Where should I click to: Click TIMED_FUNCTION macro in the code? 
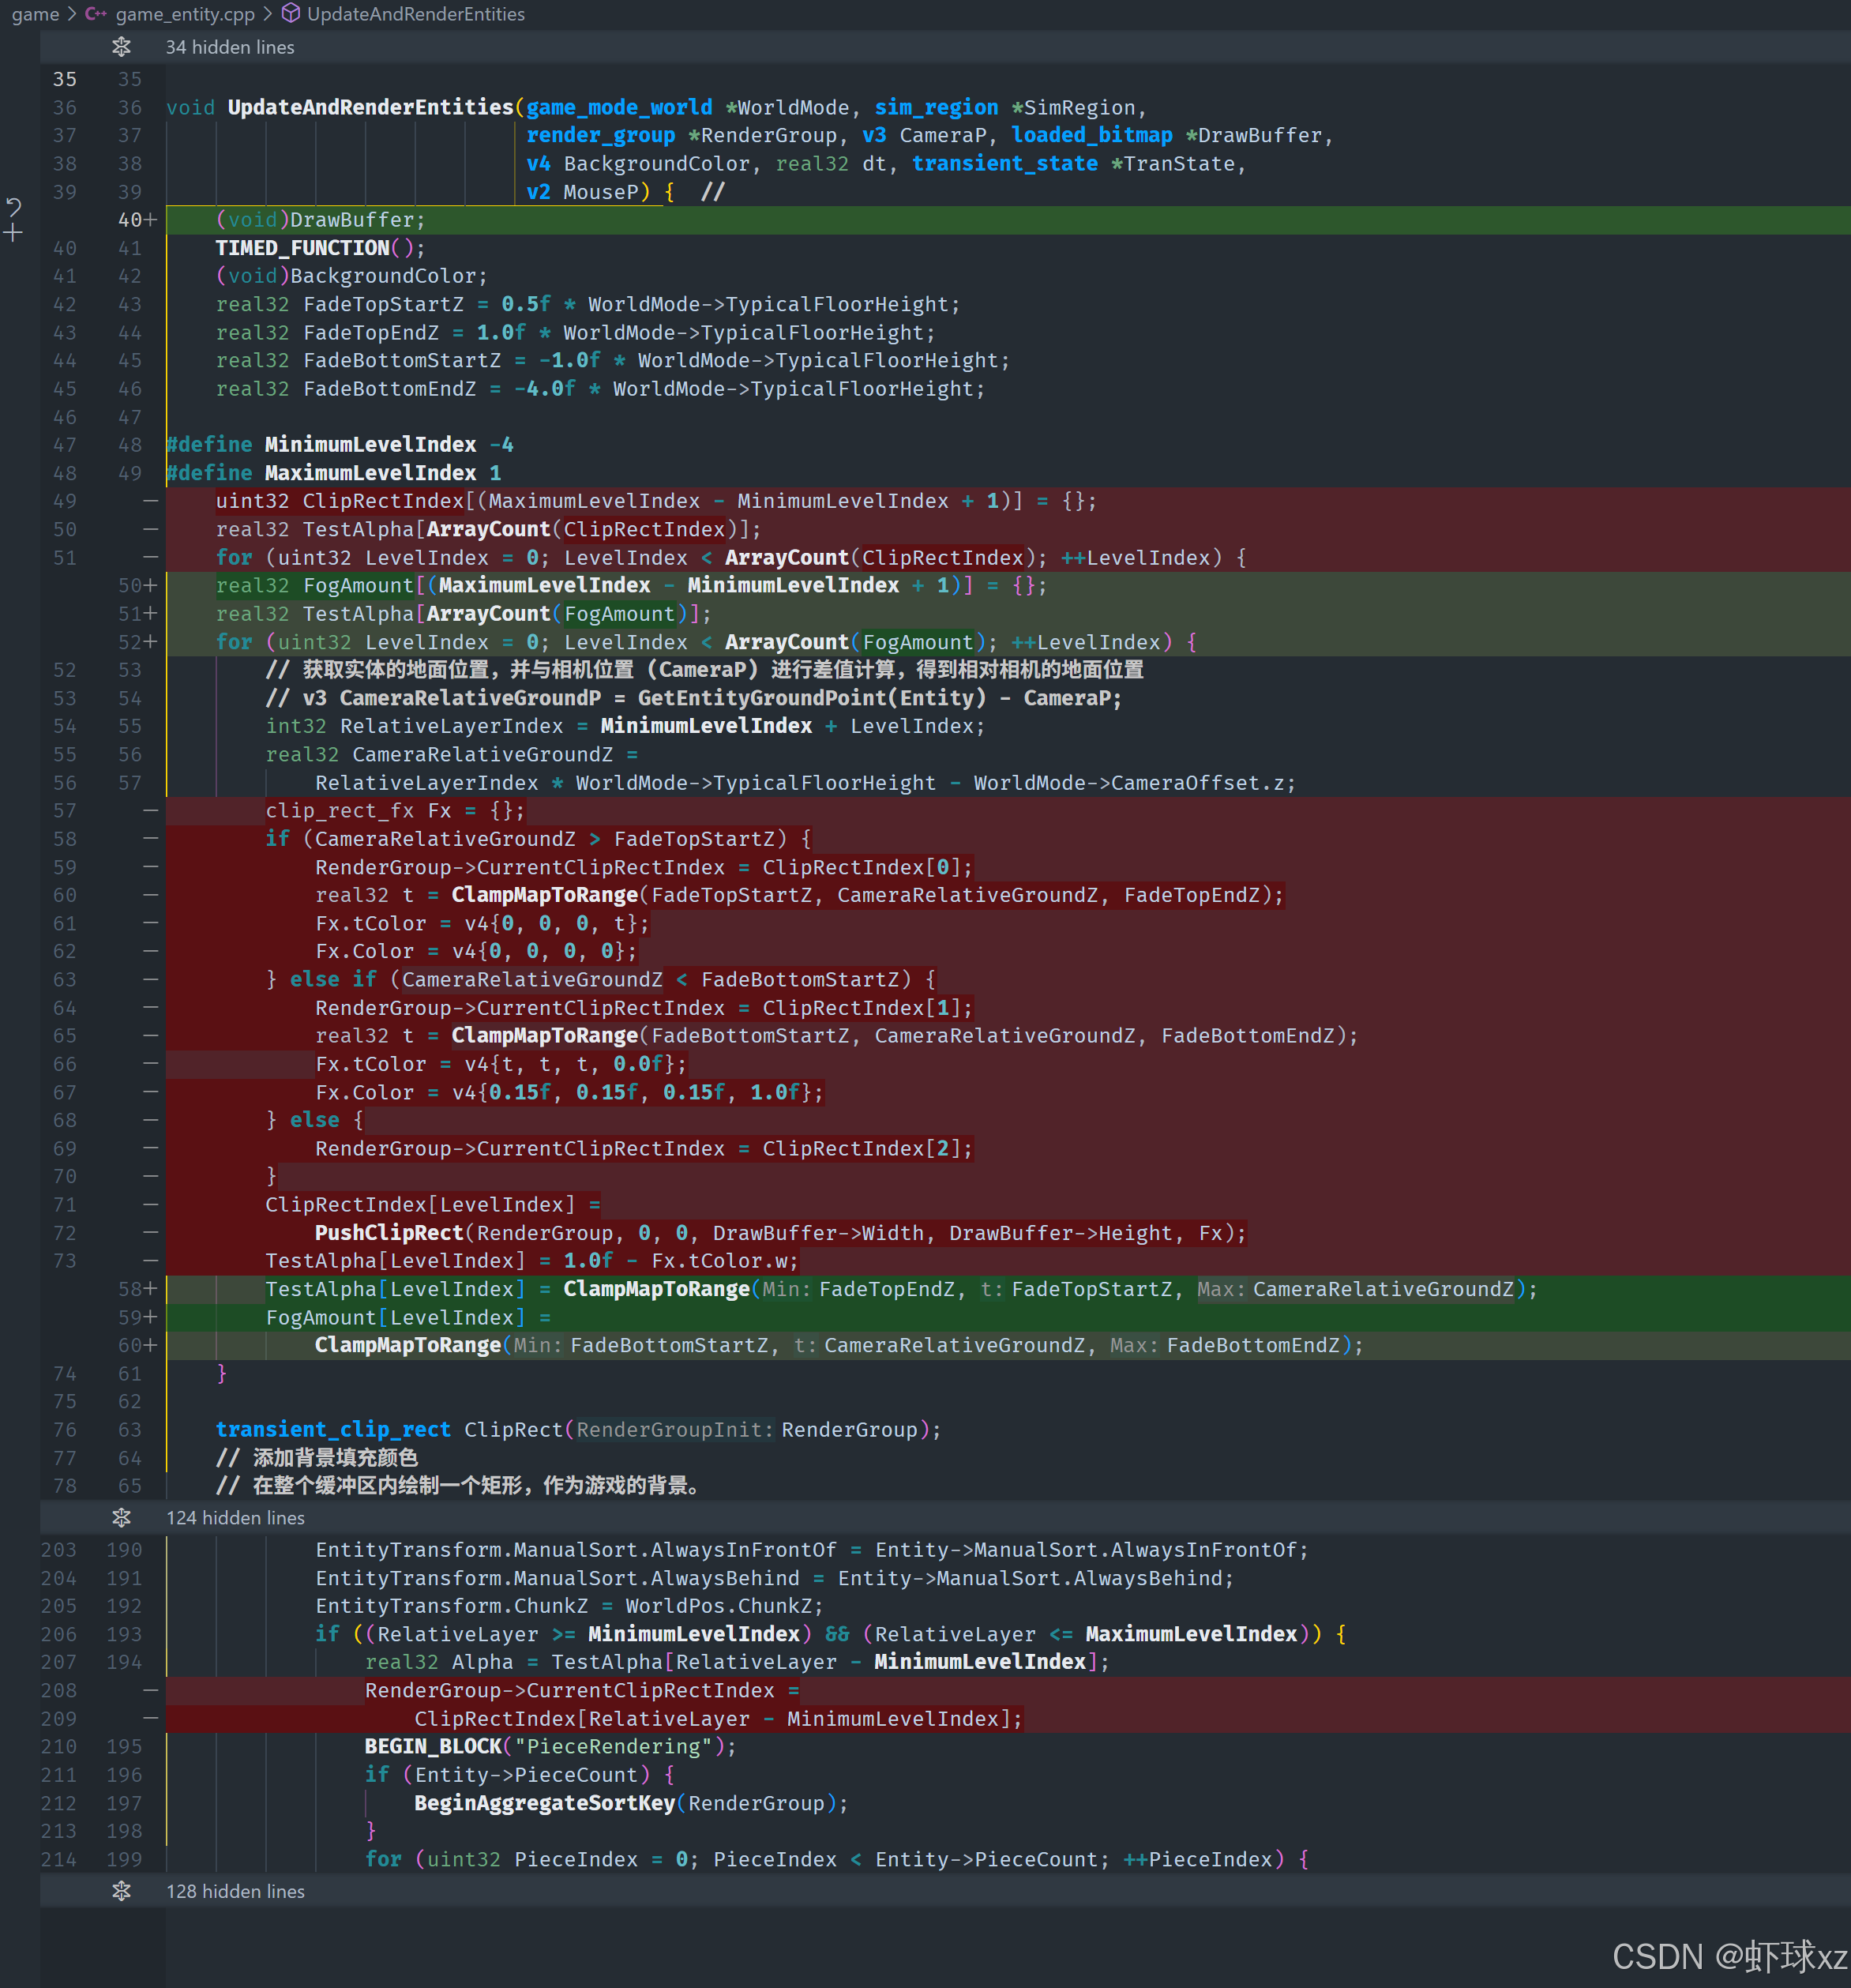tap(302, 248)
